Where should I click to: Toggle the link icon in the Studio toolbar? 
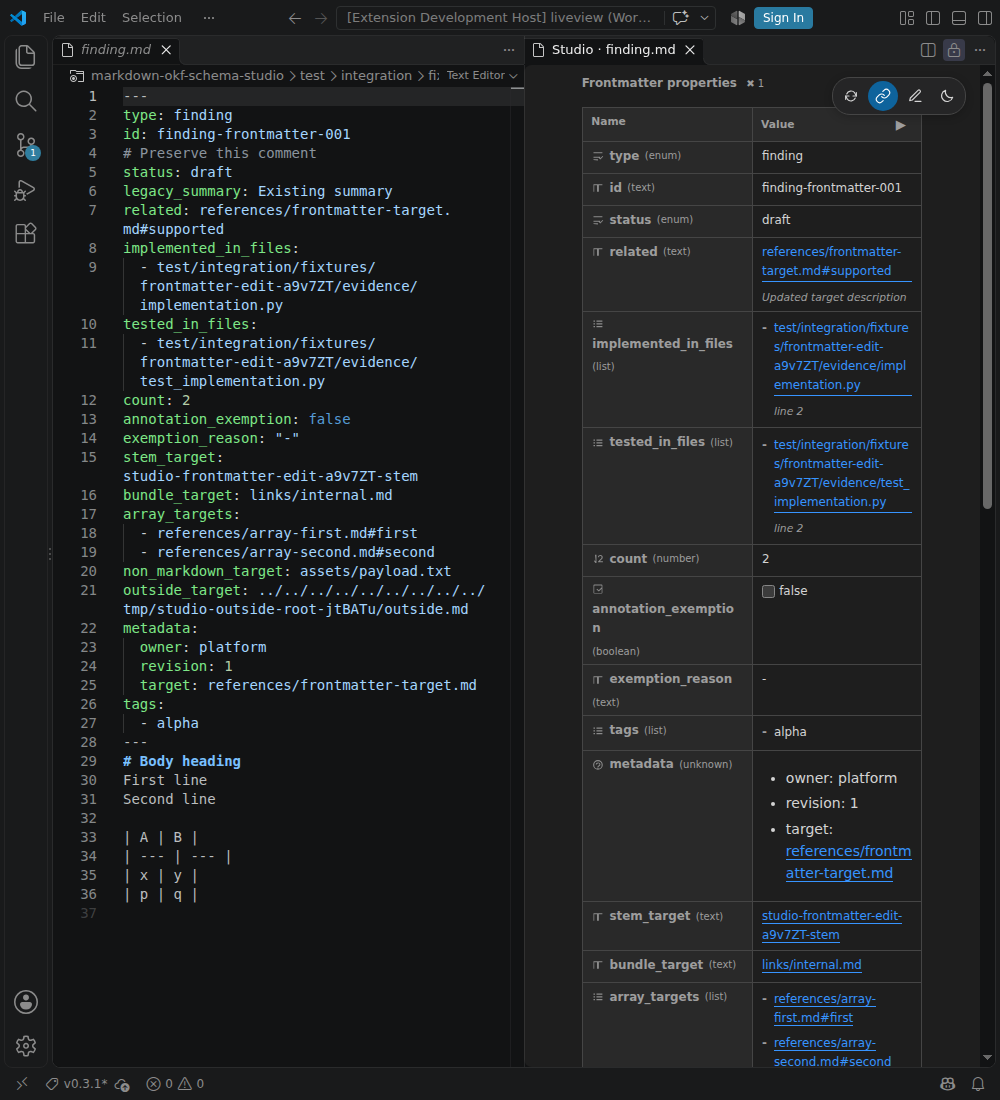point(883,96)
